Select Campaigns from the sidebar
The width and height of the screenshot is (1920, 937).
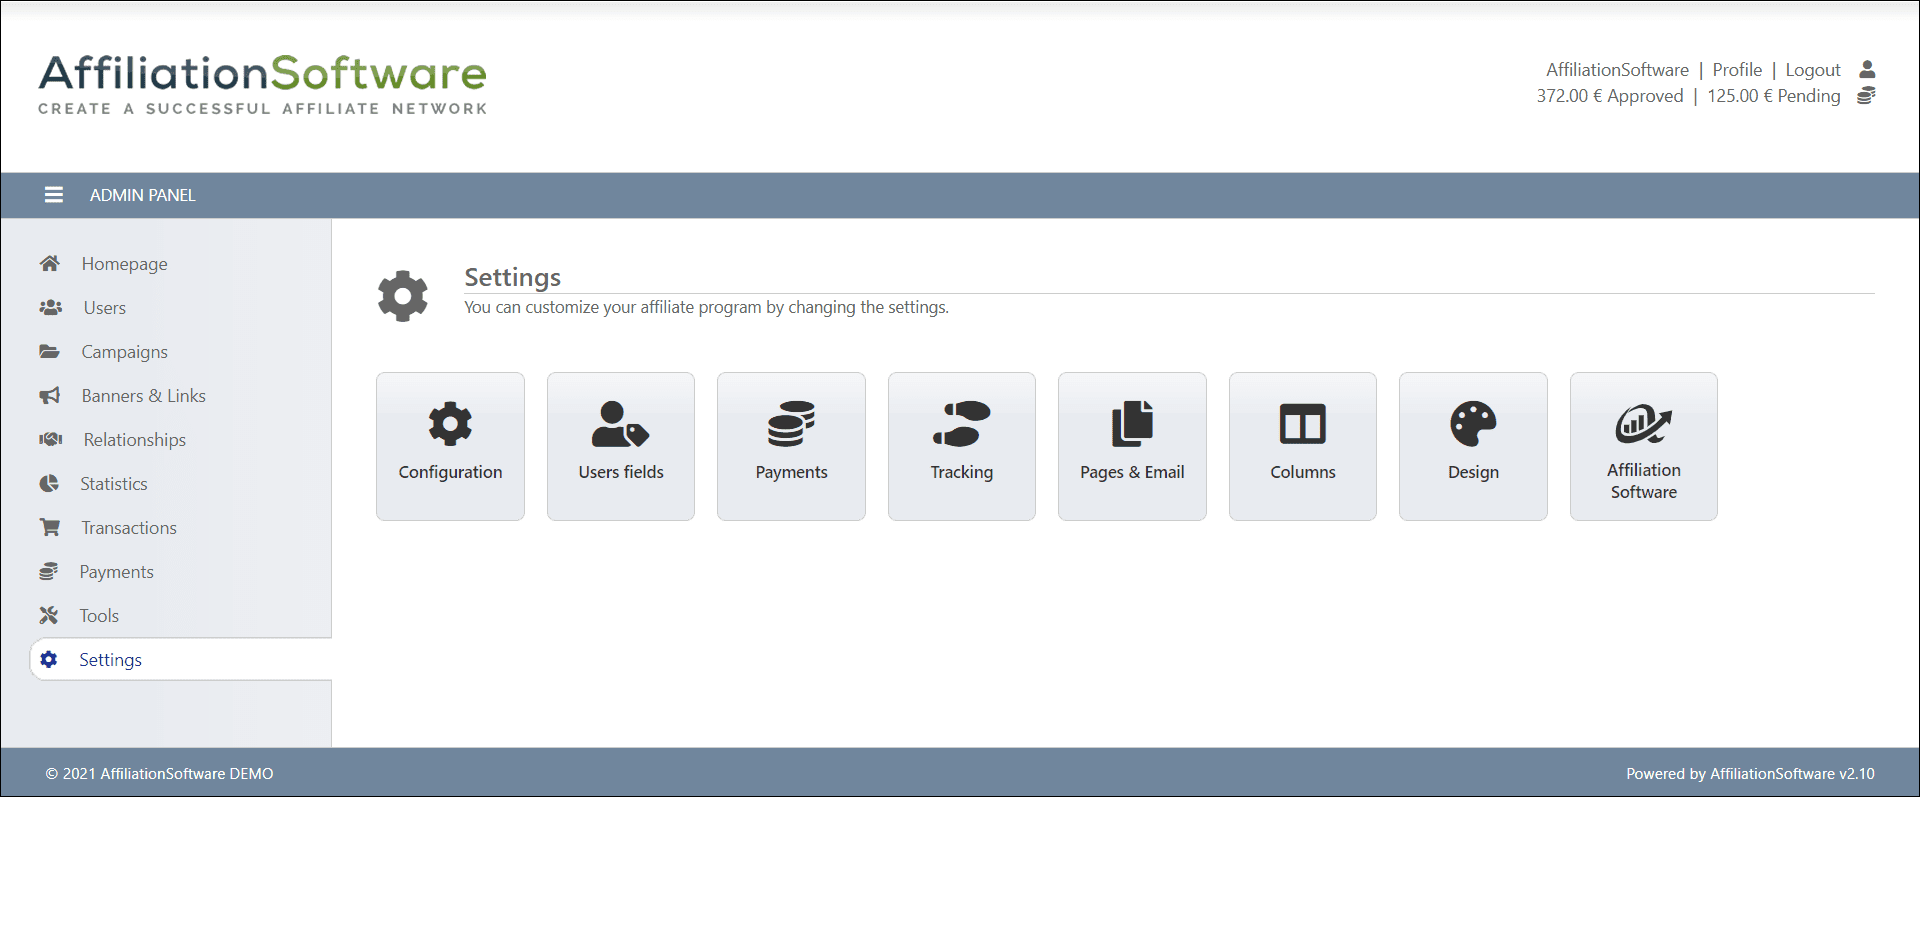click(x=124, y=352)
